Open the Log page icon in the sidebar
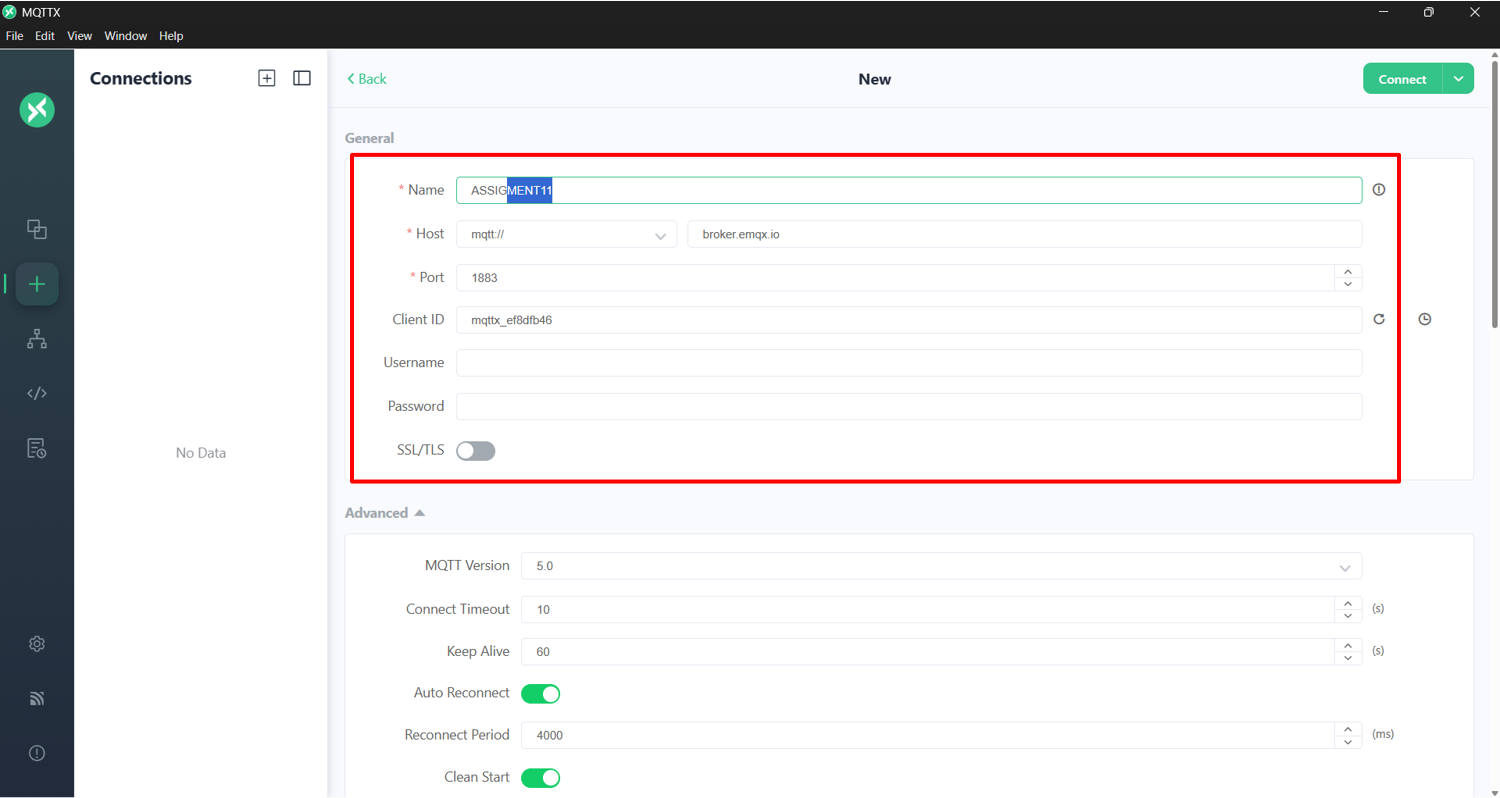Image resolution: width=1500 pixels, height=798 pixels. click(37, 447)
